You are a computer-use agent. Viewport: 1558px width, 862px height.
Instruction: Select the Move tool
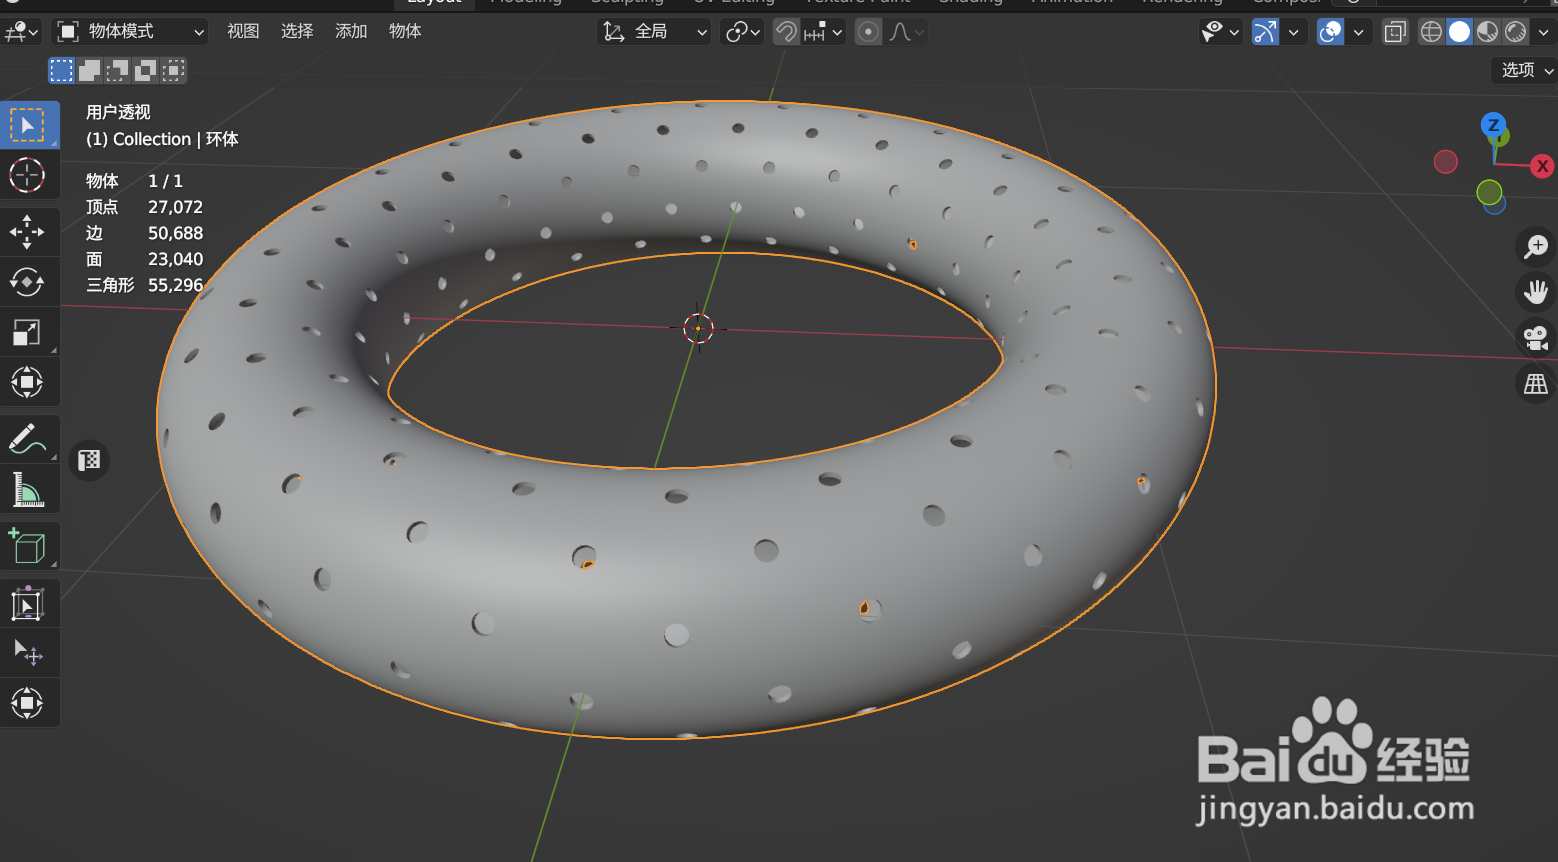27,232
